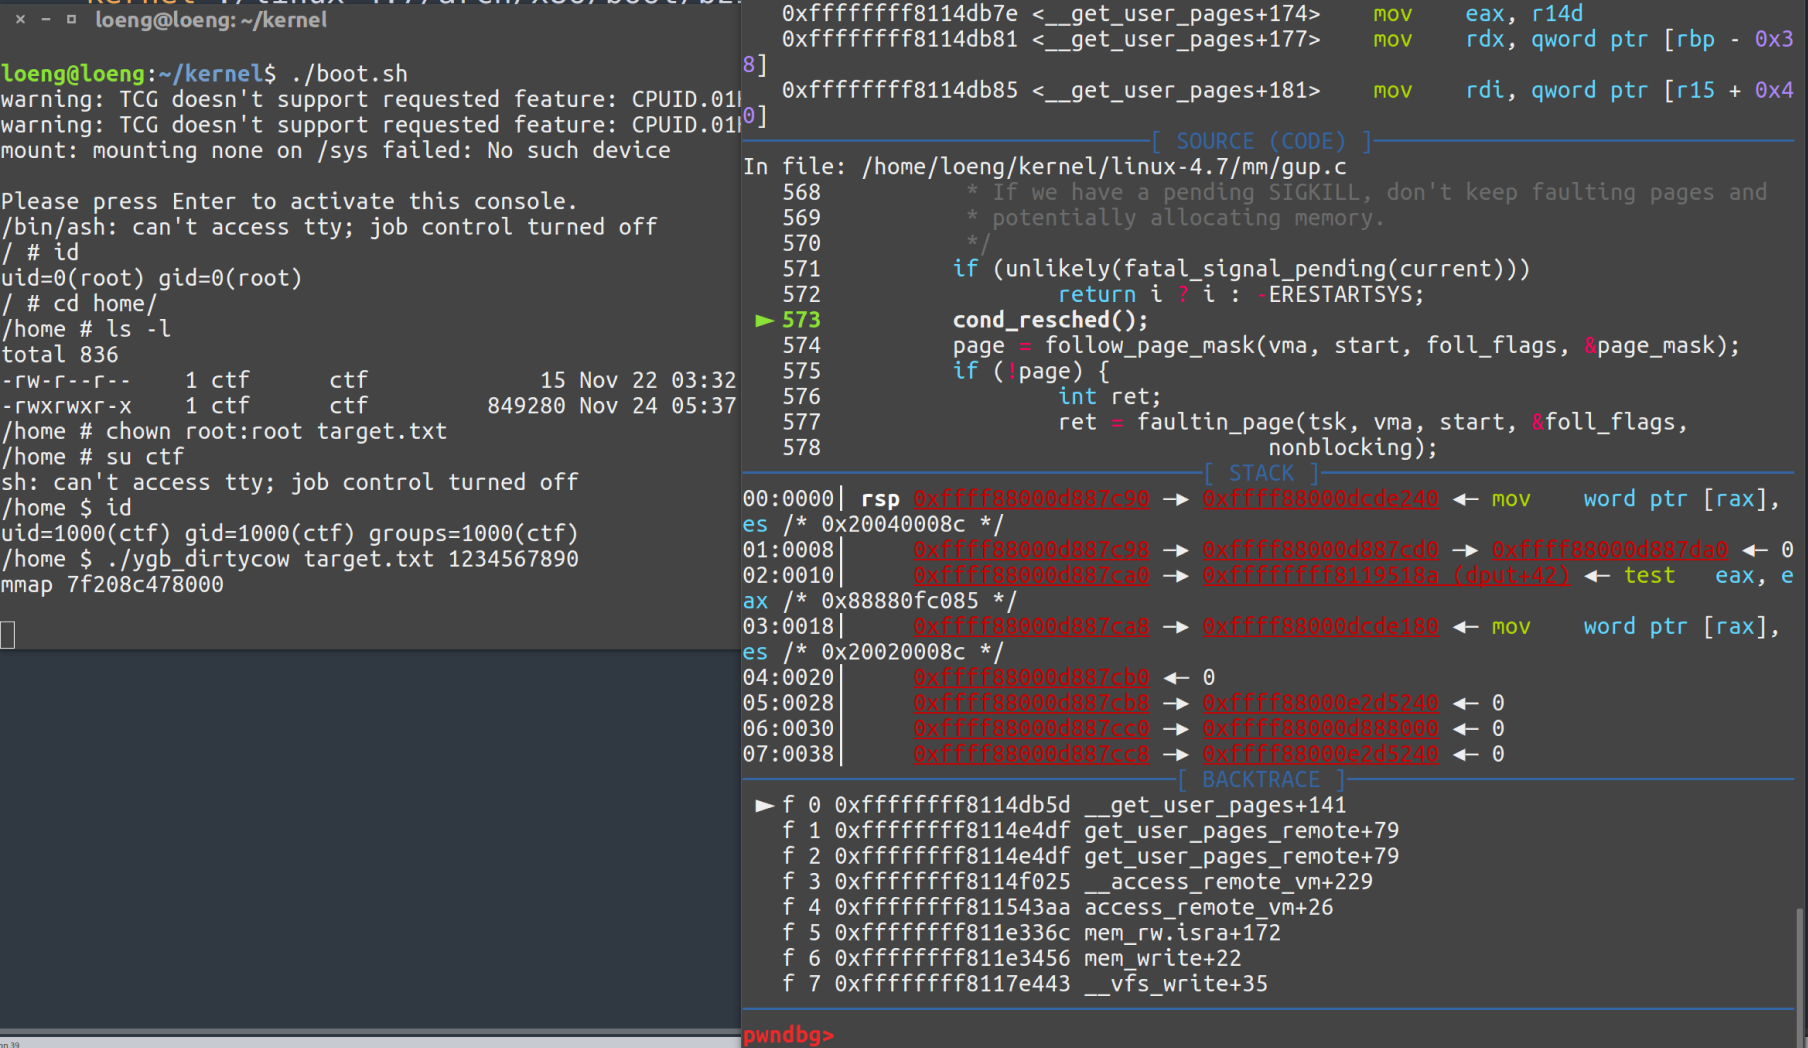Image resolution: width=1808 pixels, height=1048 pixels.
Task: Minimize the kernel terminal window
Action: (x=46, y=19)
